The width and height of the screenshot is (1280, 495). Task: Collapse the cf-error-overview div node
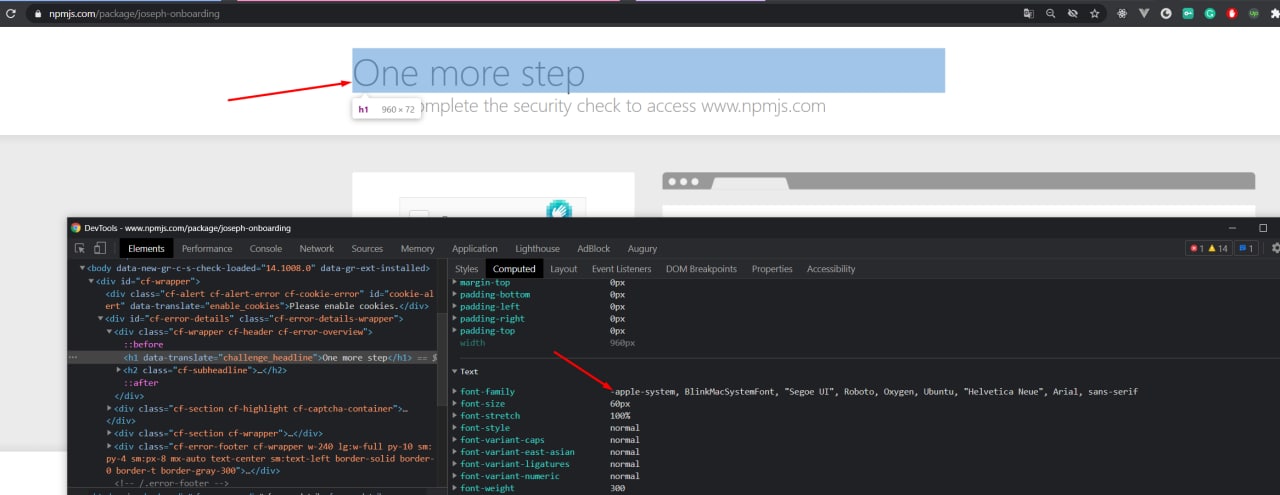pos(110,332)
